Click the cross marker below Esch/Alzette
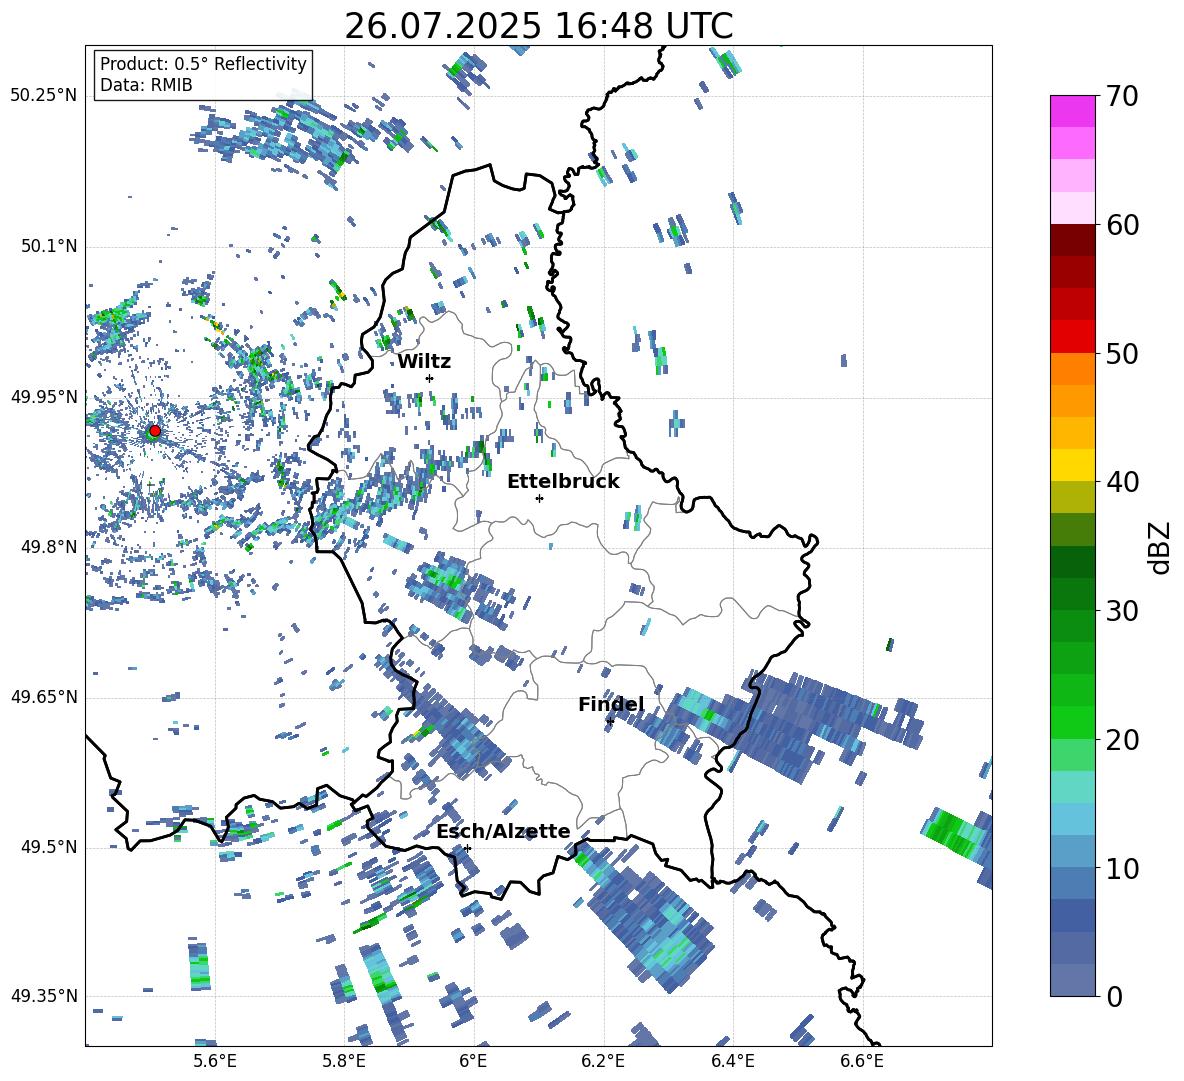Viewport: 1184px width, 1081px height. [x=468, y=848]
